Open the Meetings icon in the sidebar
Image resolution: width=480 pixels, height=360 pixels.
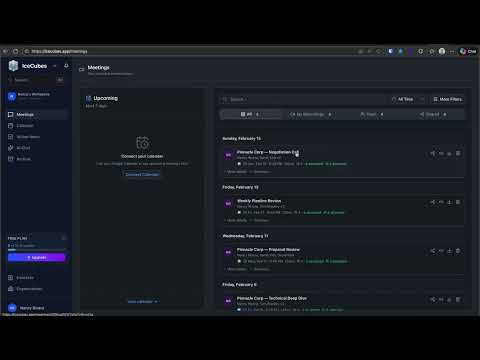(11, 114)
